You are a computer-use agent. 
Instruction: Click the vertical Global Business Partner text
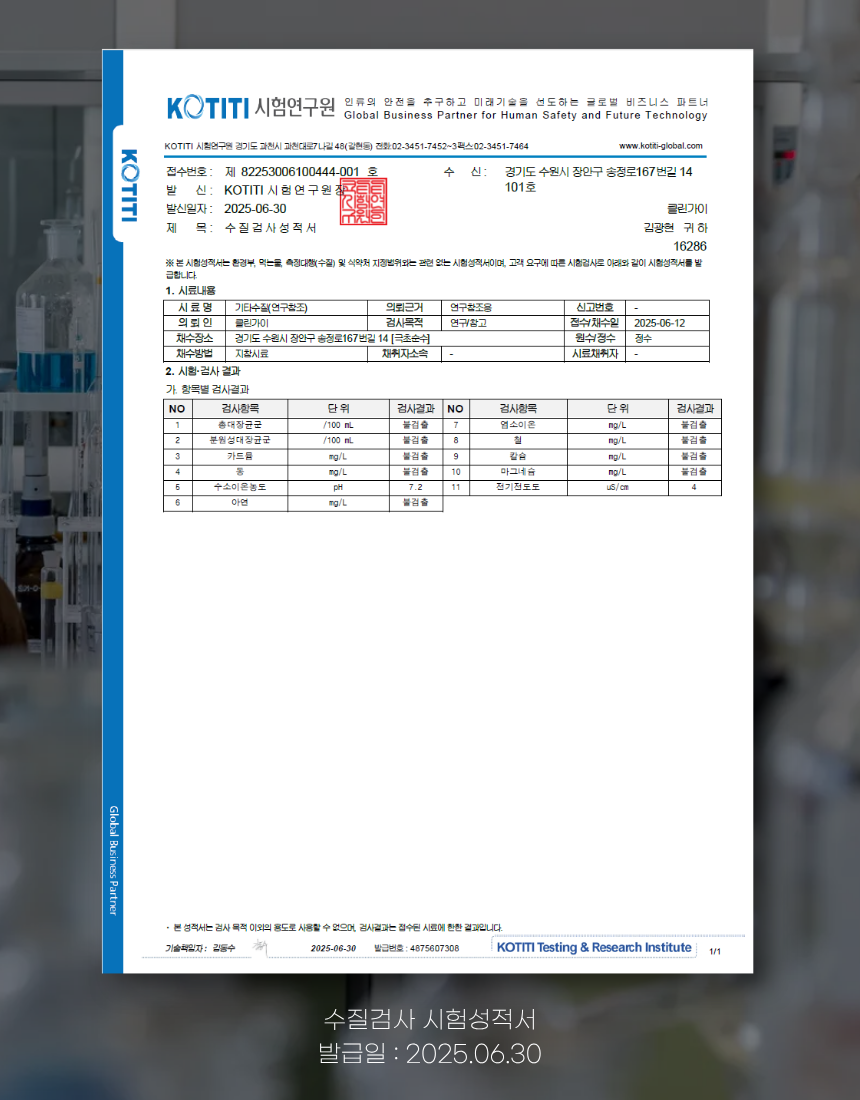click(113, 860)
